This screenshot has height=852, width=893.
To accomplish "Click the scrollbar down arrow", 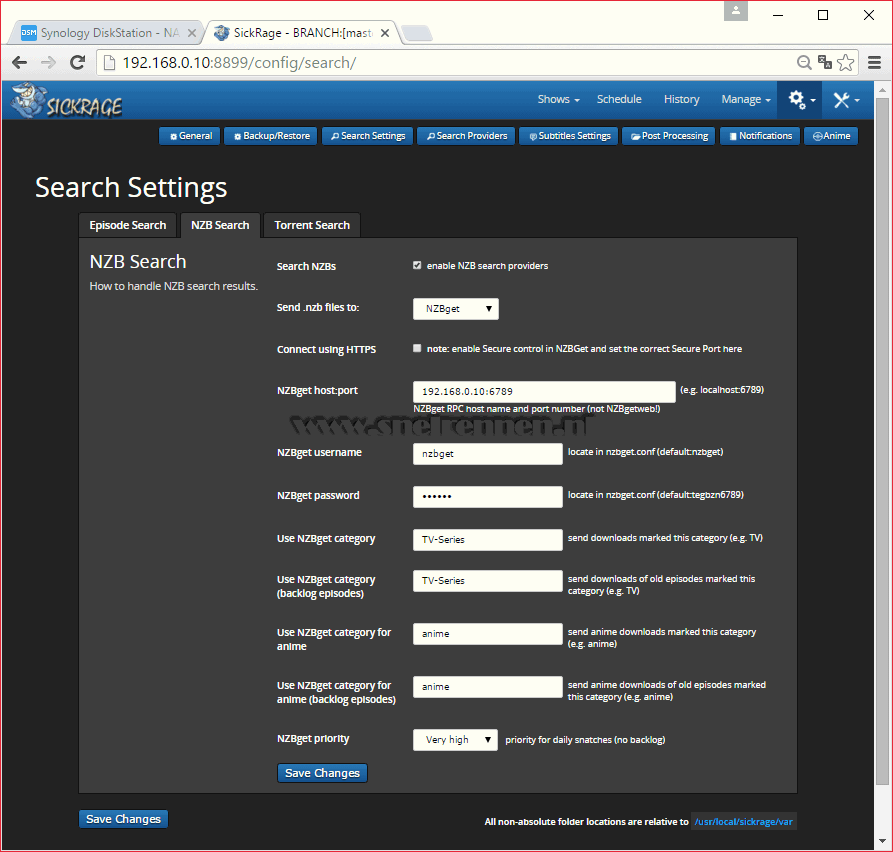I will pos(882,841).
